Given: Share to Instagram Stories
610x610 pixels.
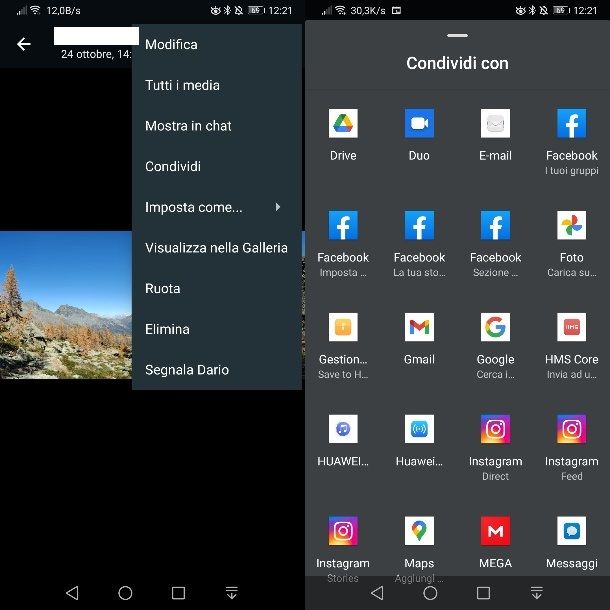Looking at the screenshot, I should pyautogui.click(x=343, y=531).
